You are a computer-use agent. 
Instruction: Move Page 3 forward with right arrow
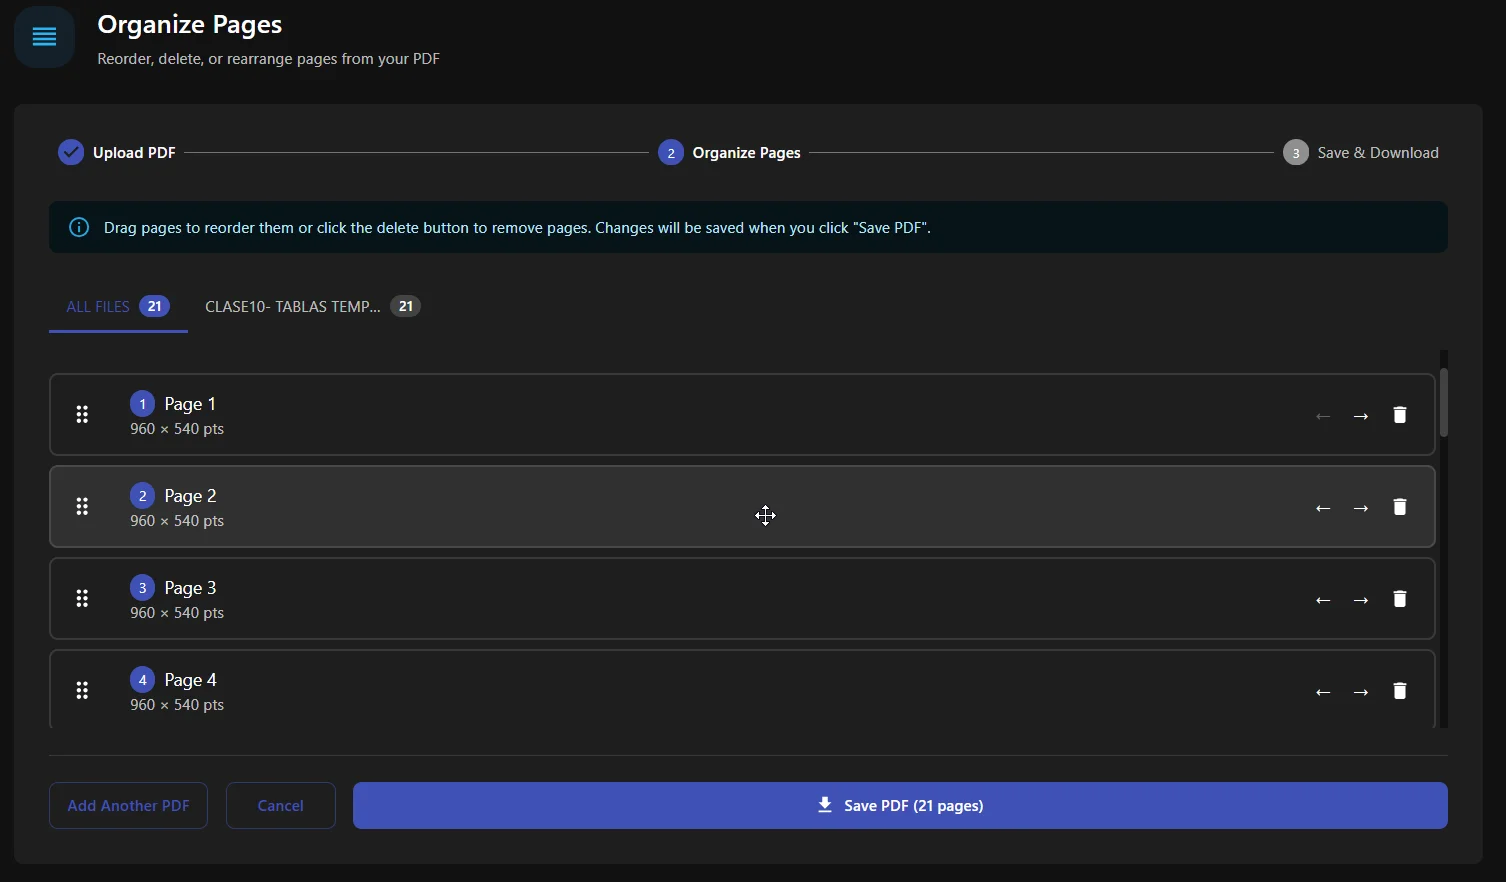pos(1360,600)
